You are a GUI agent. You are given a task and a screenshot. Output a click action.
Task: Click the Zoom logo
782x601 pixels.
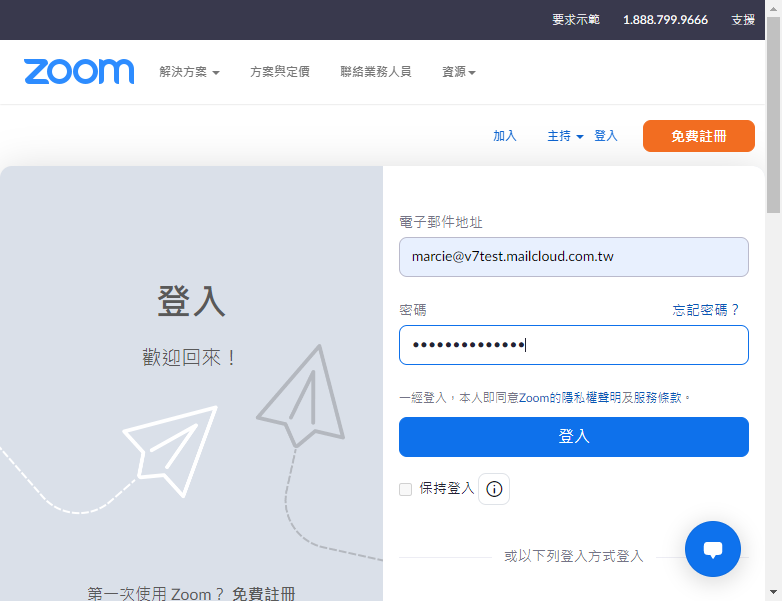[x=79, y=71]
